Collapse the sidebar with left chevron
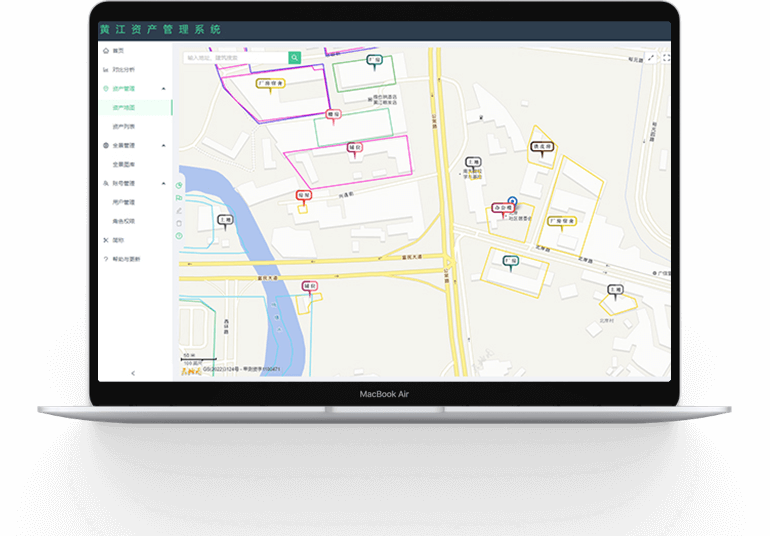This screenshot has height=536, width=770. (133, 373)
